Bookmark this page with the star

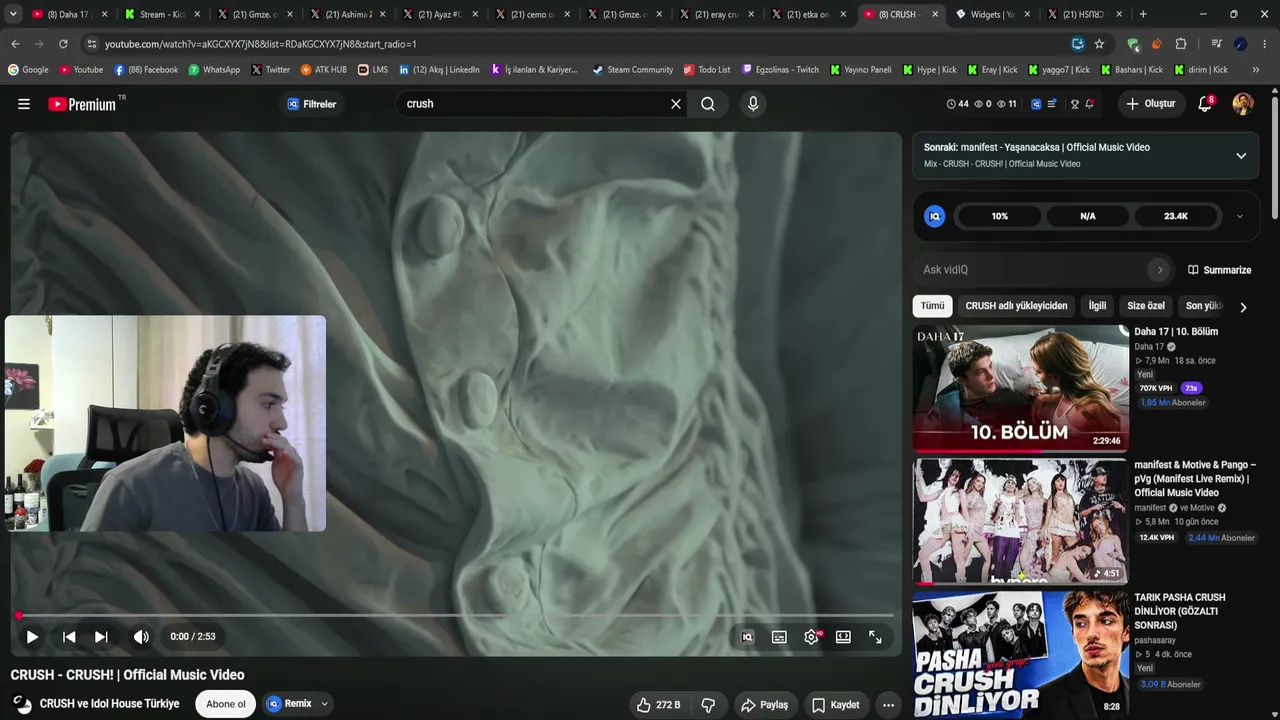(1099, 44)
